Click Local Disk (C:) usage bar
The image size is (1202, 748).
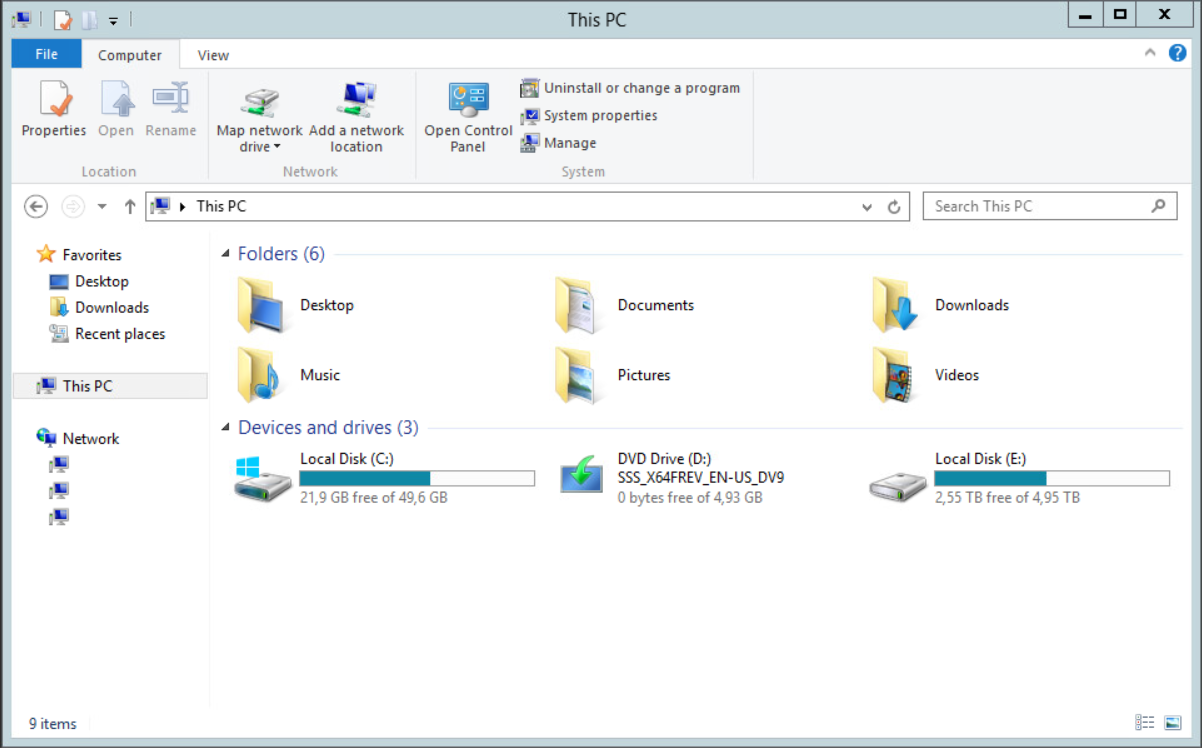[x=417, y=479]
